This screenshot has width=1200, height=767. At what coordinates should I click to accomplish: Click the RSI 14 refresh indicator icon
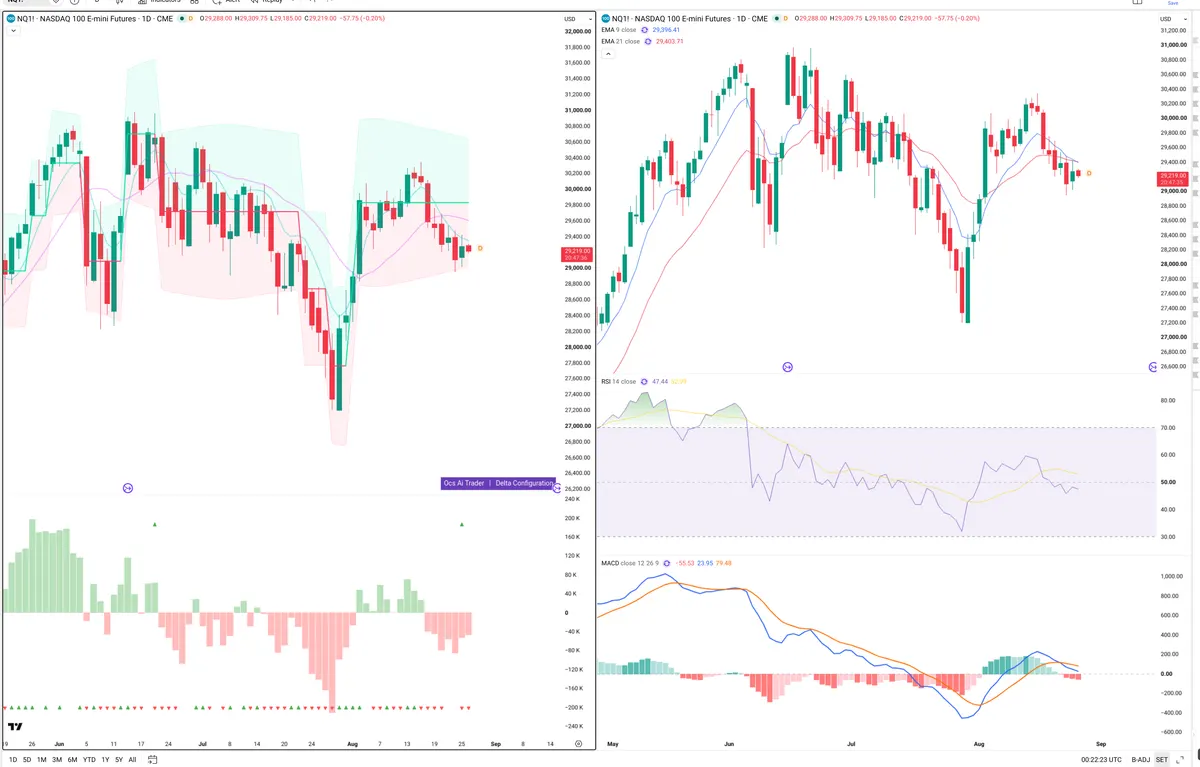(x=644, y=381)
